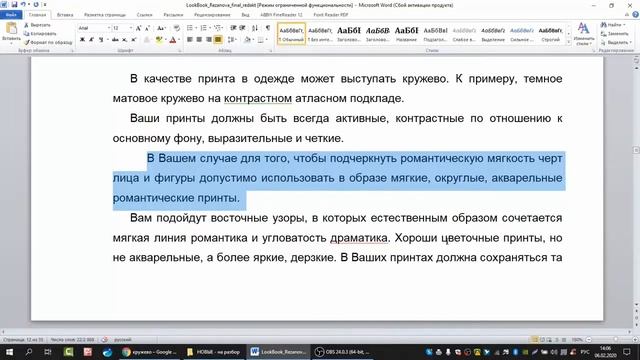Expand the Styles gallery more arrow
The width and height of the screenshot is (640, 360).
click(569, 42)
